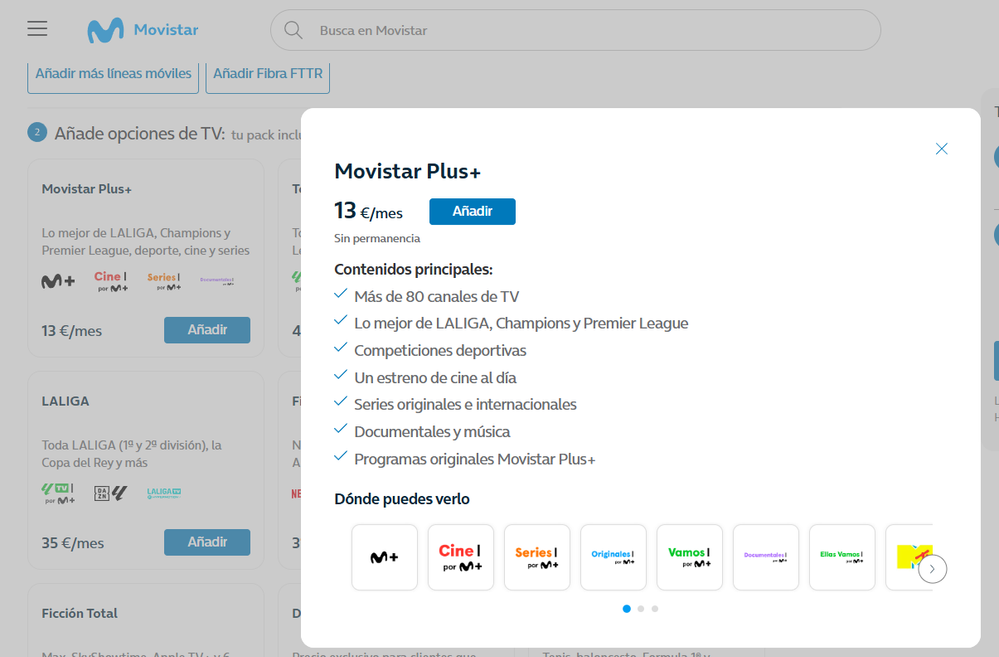Image resolution: width=999 pixels, height=657 pixels.
Task: Select the M+ channel logo tile
Action: [x=384, y=557]
